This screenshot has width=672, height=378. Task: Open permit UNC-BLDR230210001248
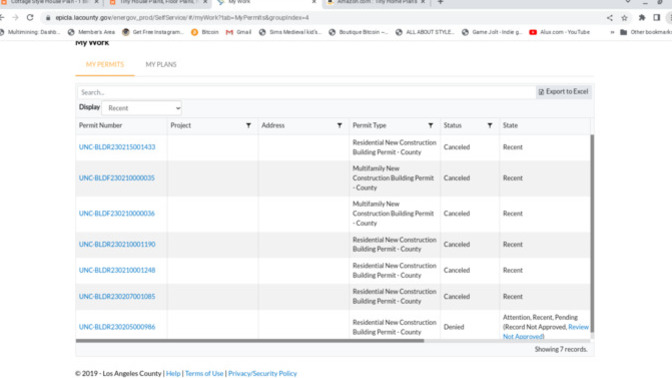[117, 270]
